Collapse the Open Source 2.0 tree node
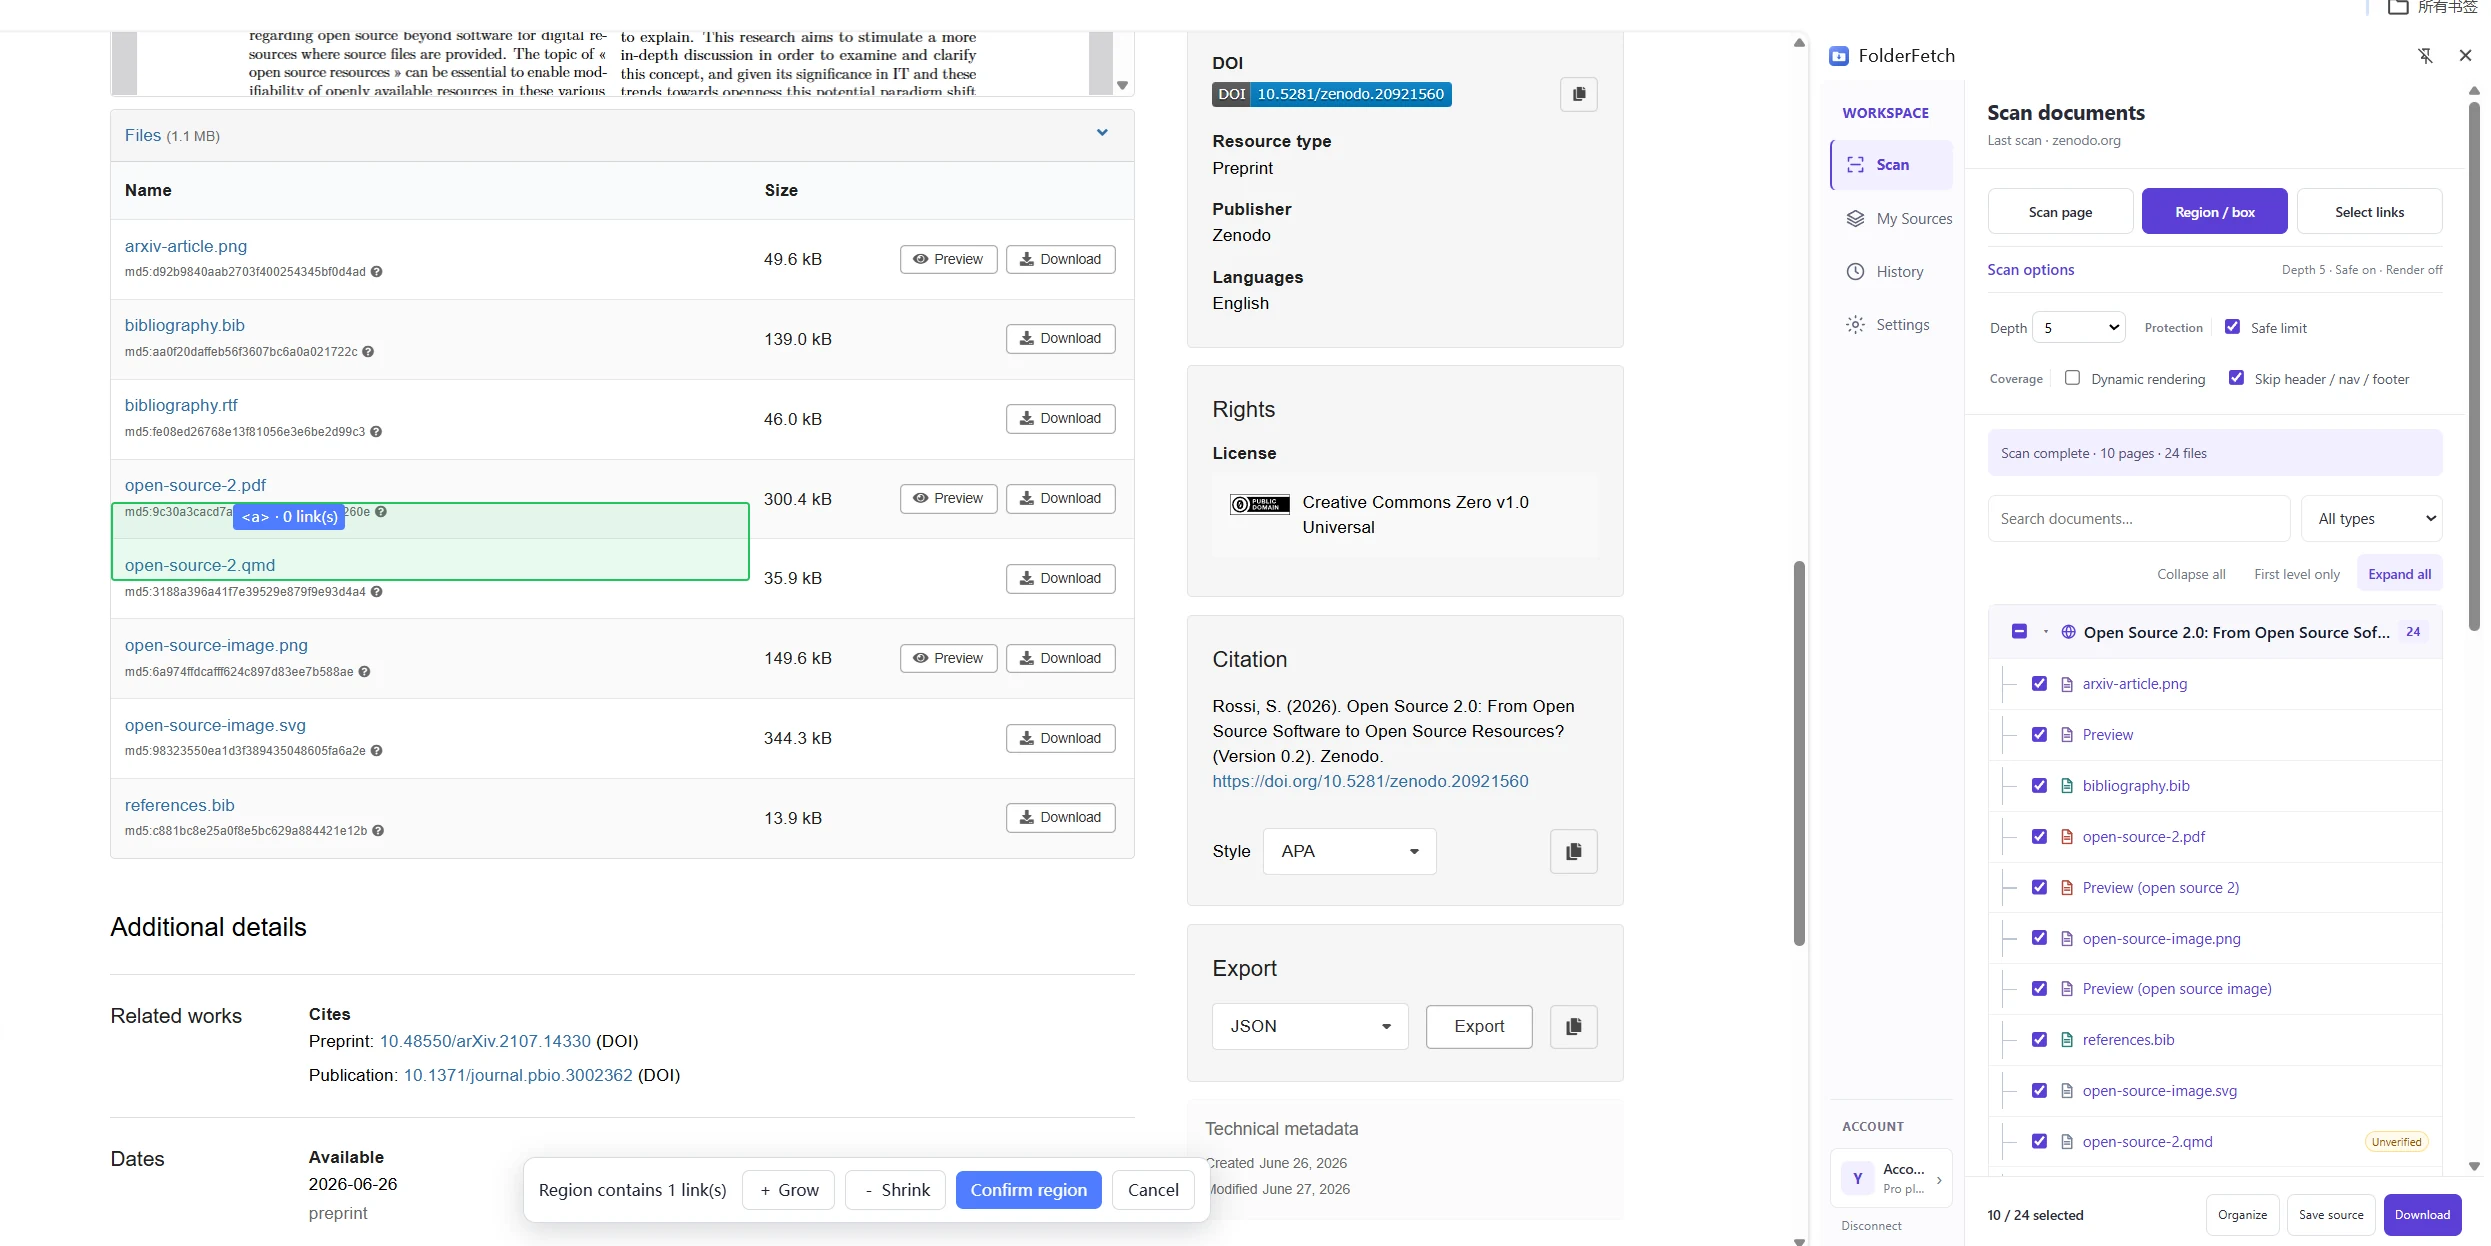This screenshot has width=2491, height=1246. [2045, 632]
